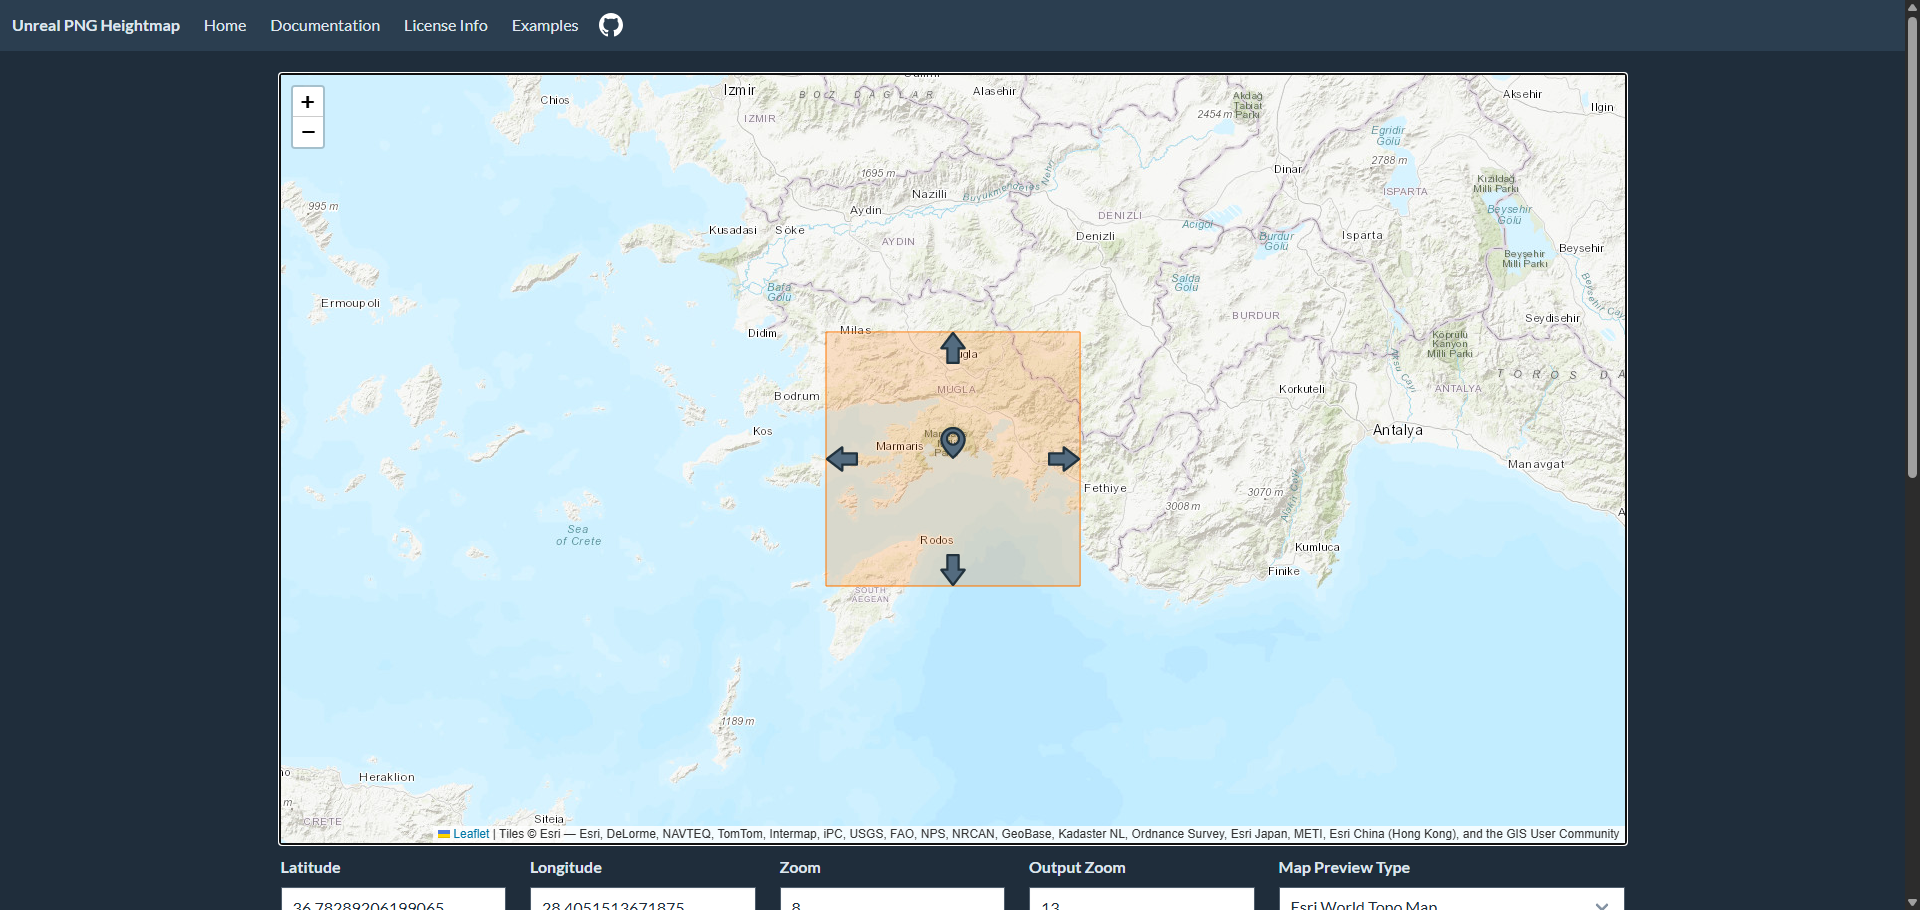
Task: Click the Denizli city label
Action: point(1096,236)
